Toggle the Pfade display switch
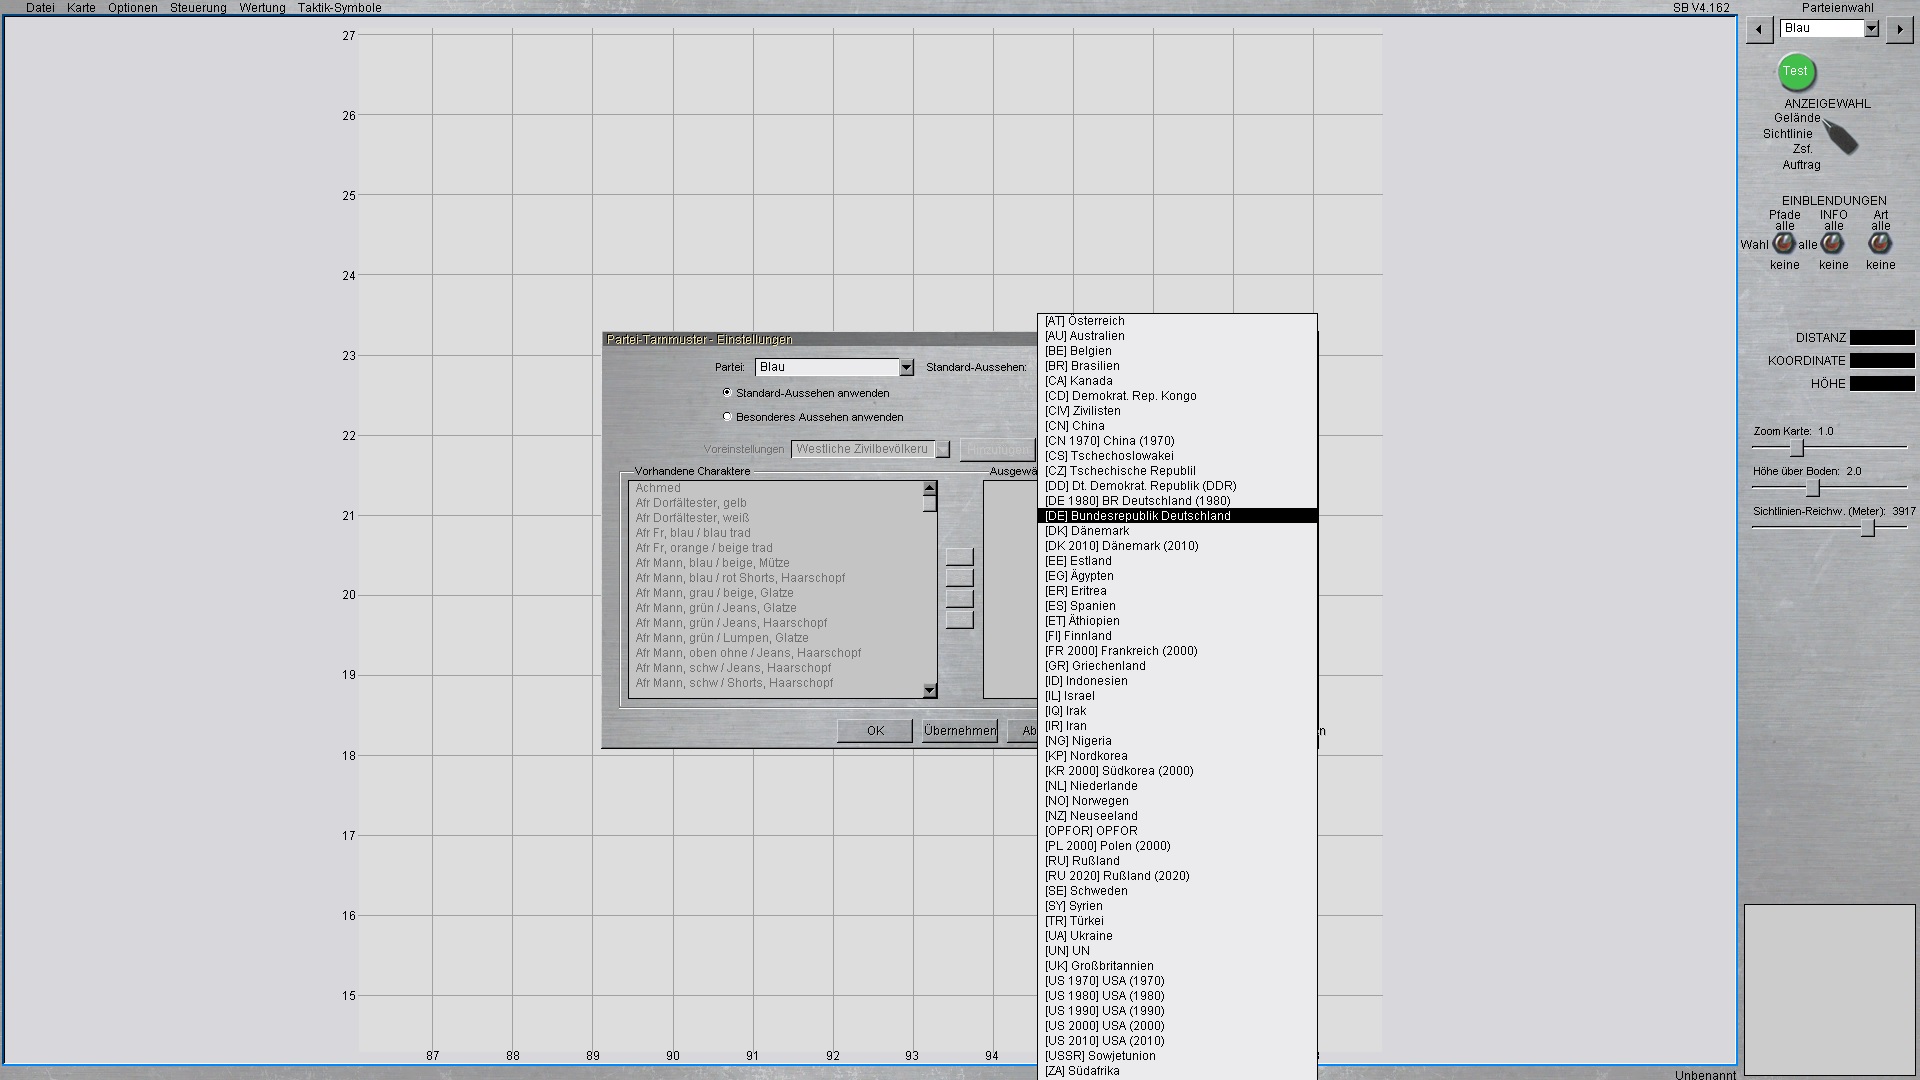 [x=1784, y=243]
